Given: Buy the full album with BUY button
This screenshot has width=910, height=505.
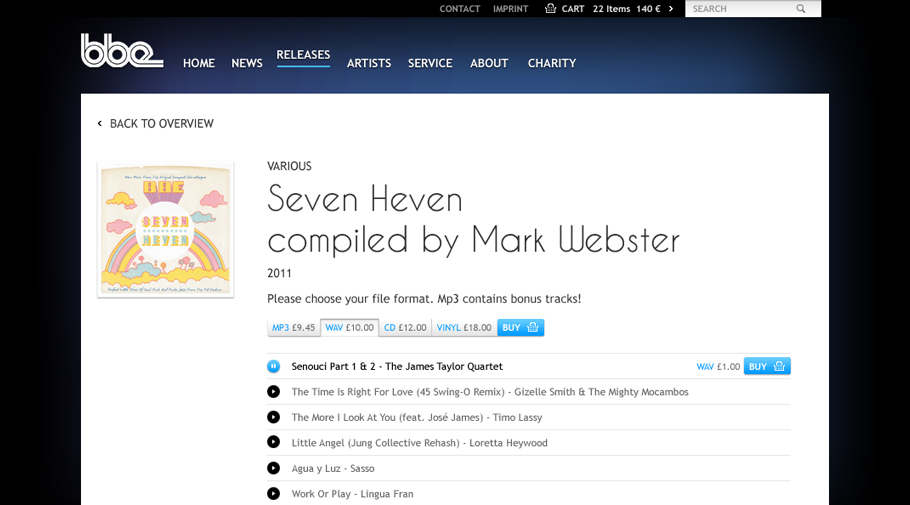Looking at the screenshot, I should (x=520, y=327).
